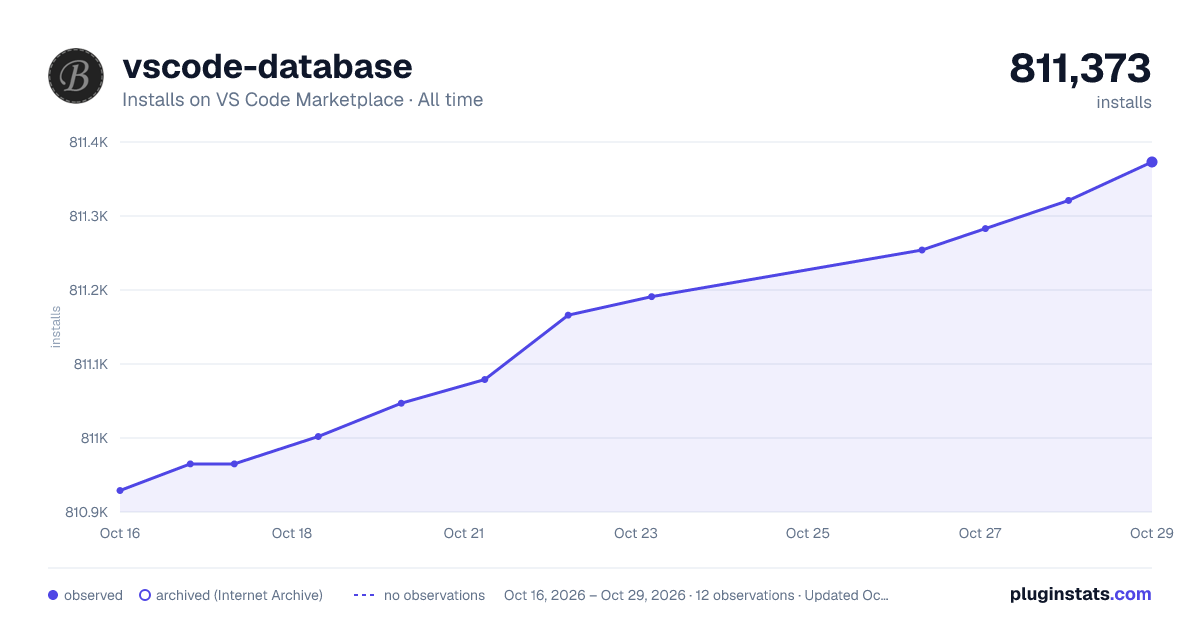Click the Oct 21 x-axis label

pyautogui.click(x=464, y=533)
